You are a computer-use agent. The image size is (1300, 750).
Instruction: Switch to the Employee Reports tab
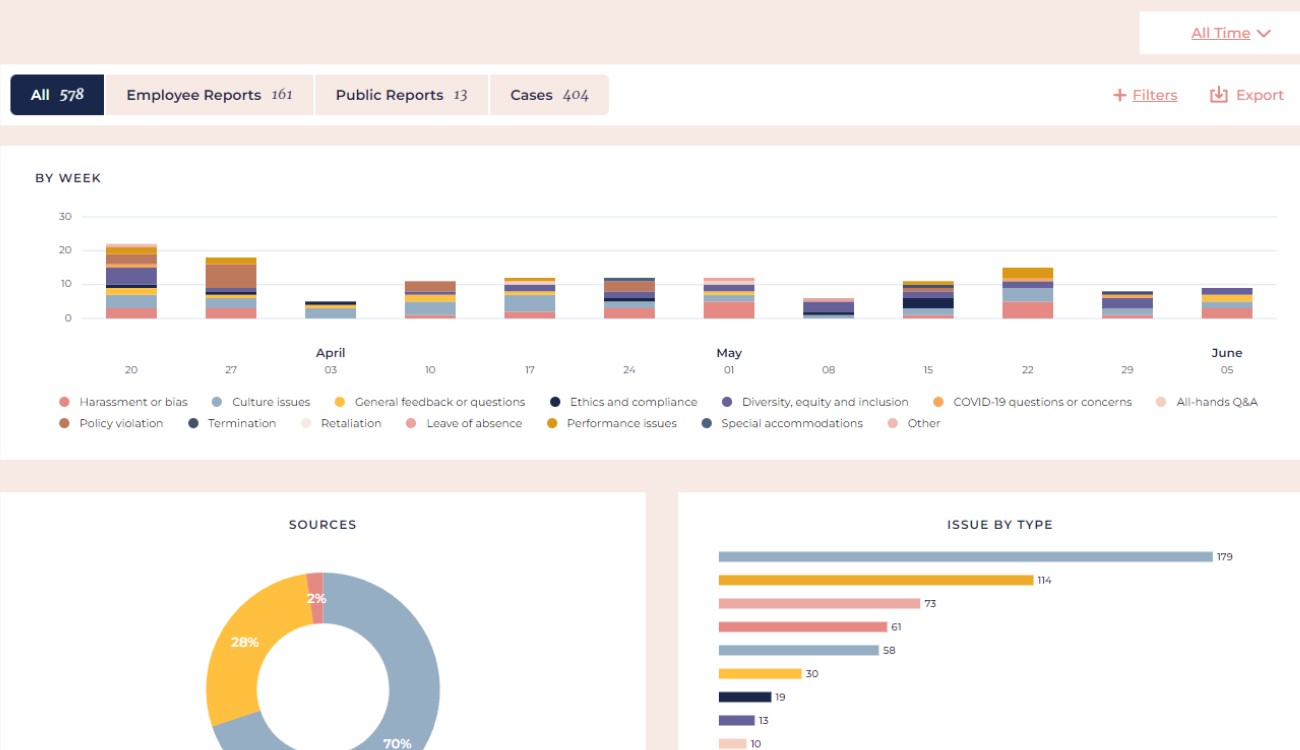(x=209, y=95)
